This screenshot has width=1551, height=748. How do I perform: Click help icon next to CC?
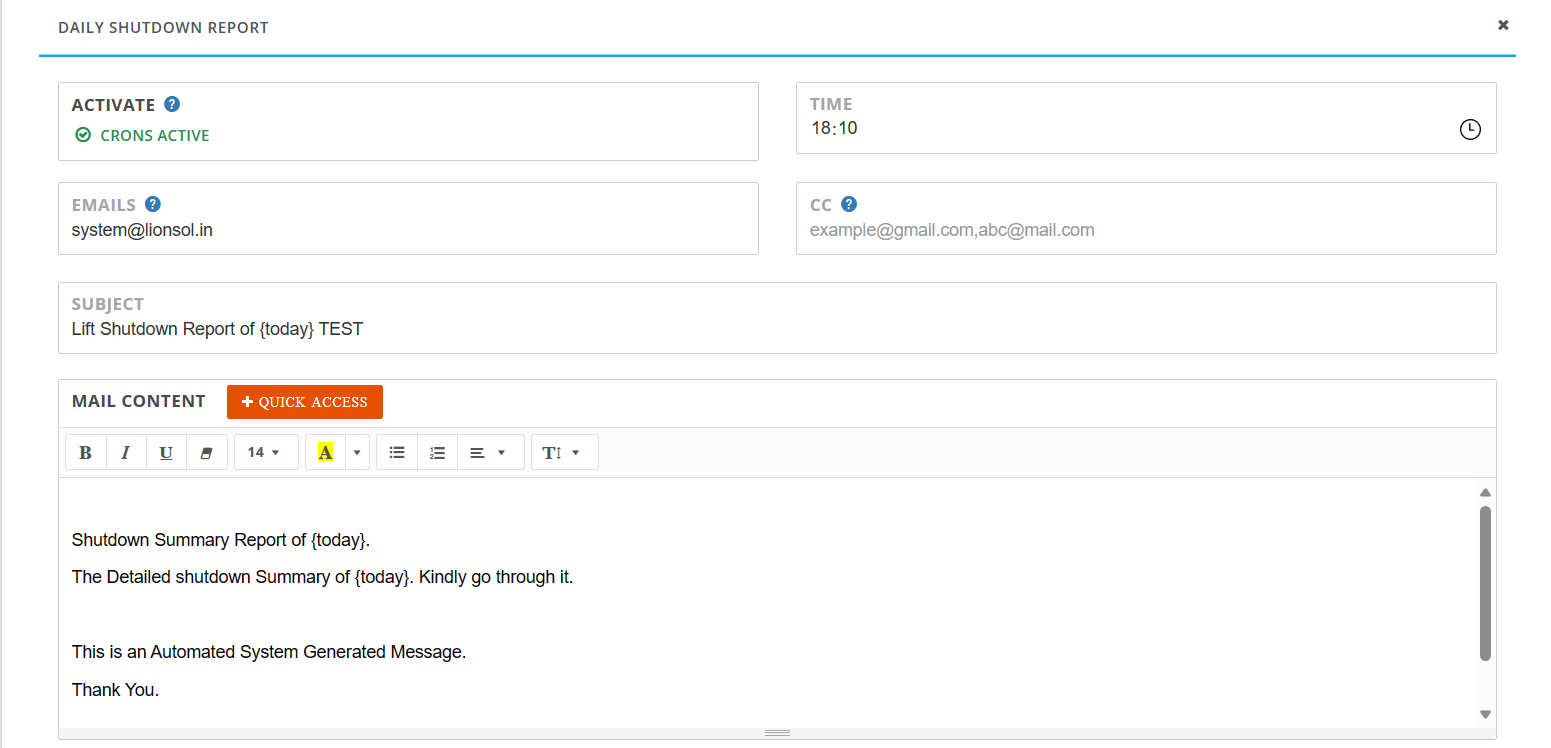849,204
